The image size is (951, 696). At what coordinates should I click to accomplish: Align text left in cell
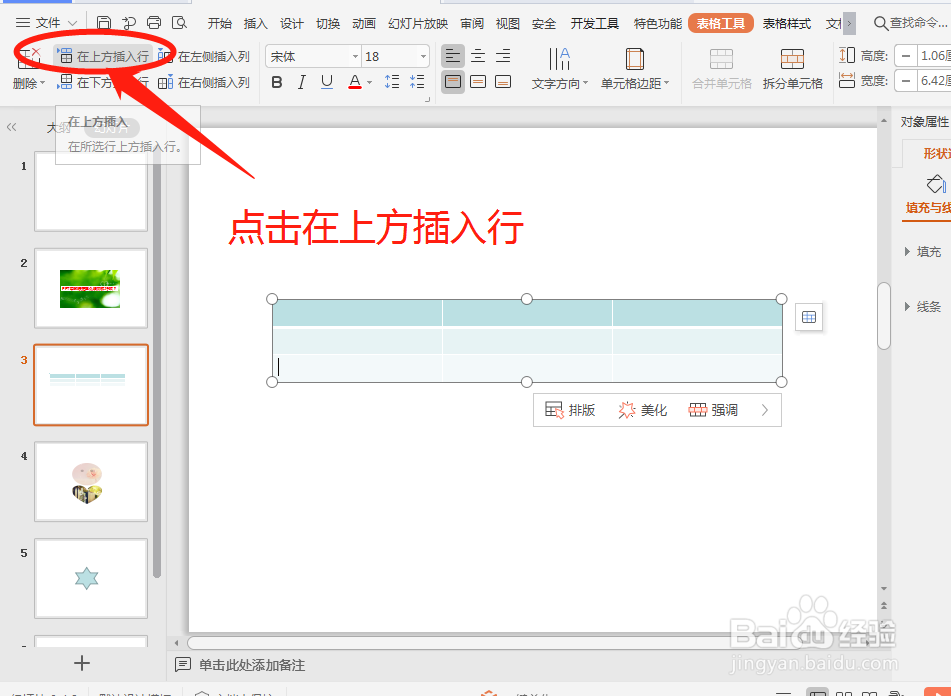click(x=452, y=56)
